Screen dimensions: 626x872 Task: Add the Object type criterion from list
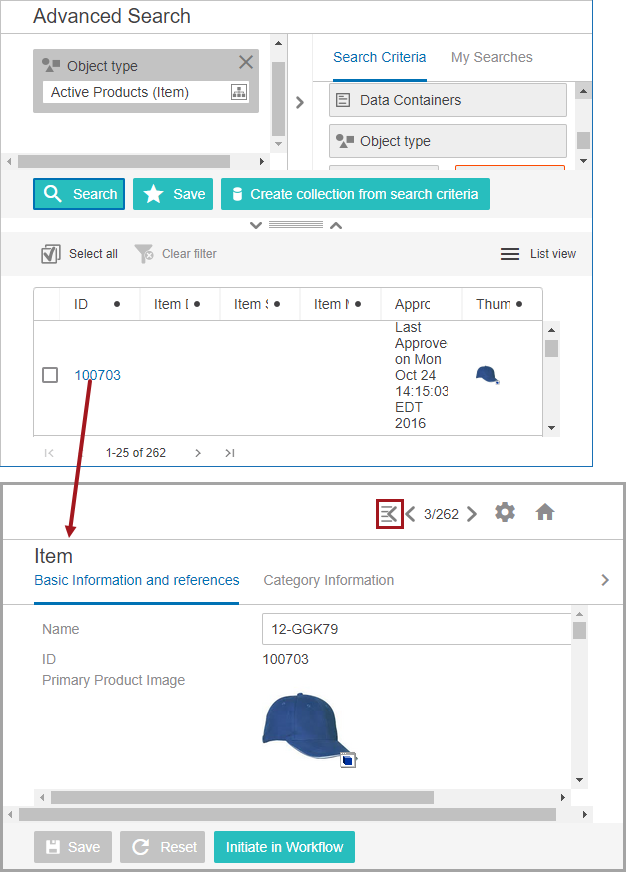[x=448, y=141]
